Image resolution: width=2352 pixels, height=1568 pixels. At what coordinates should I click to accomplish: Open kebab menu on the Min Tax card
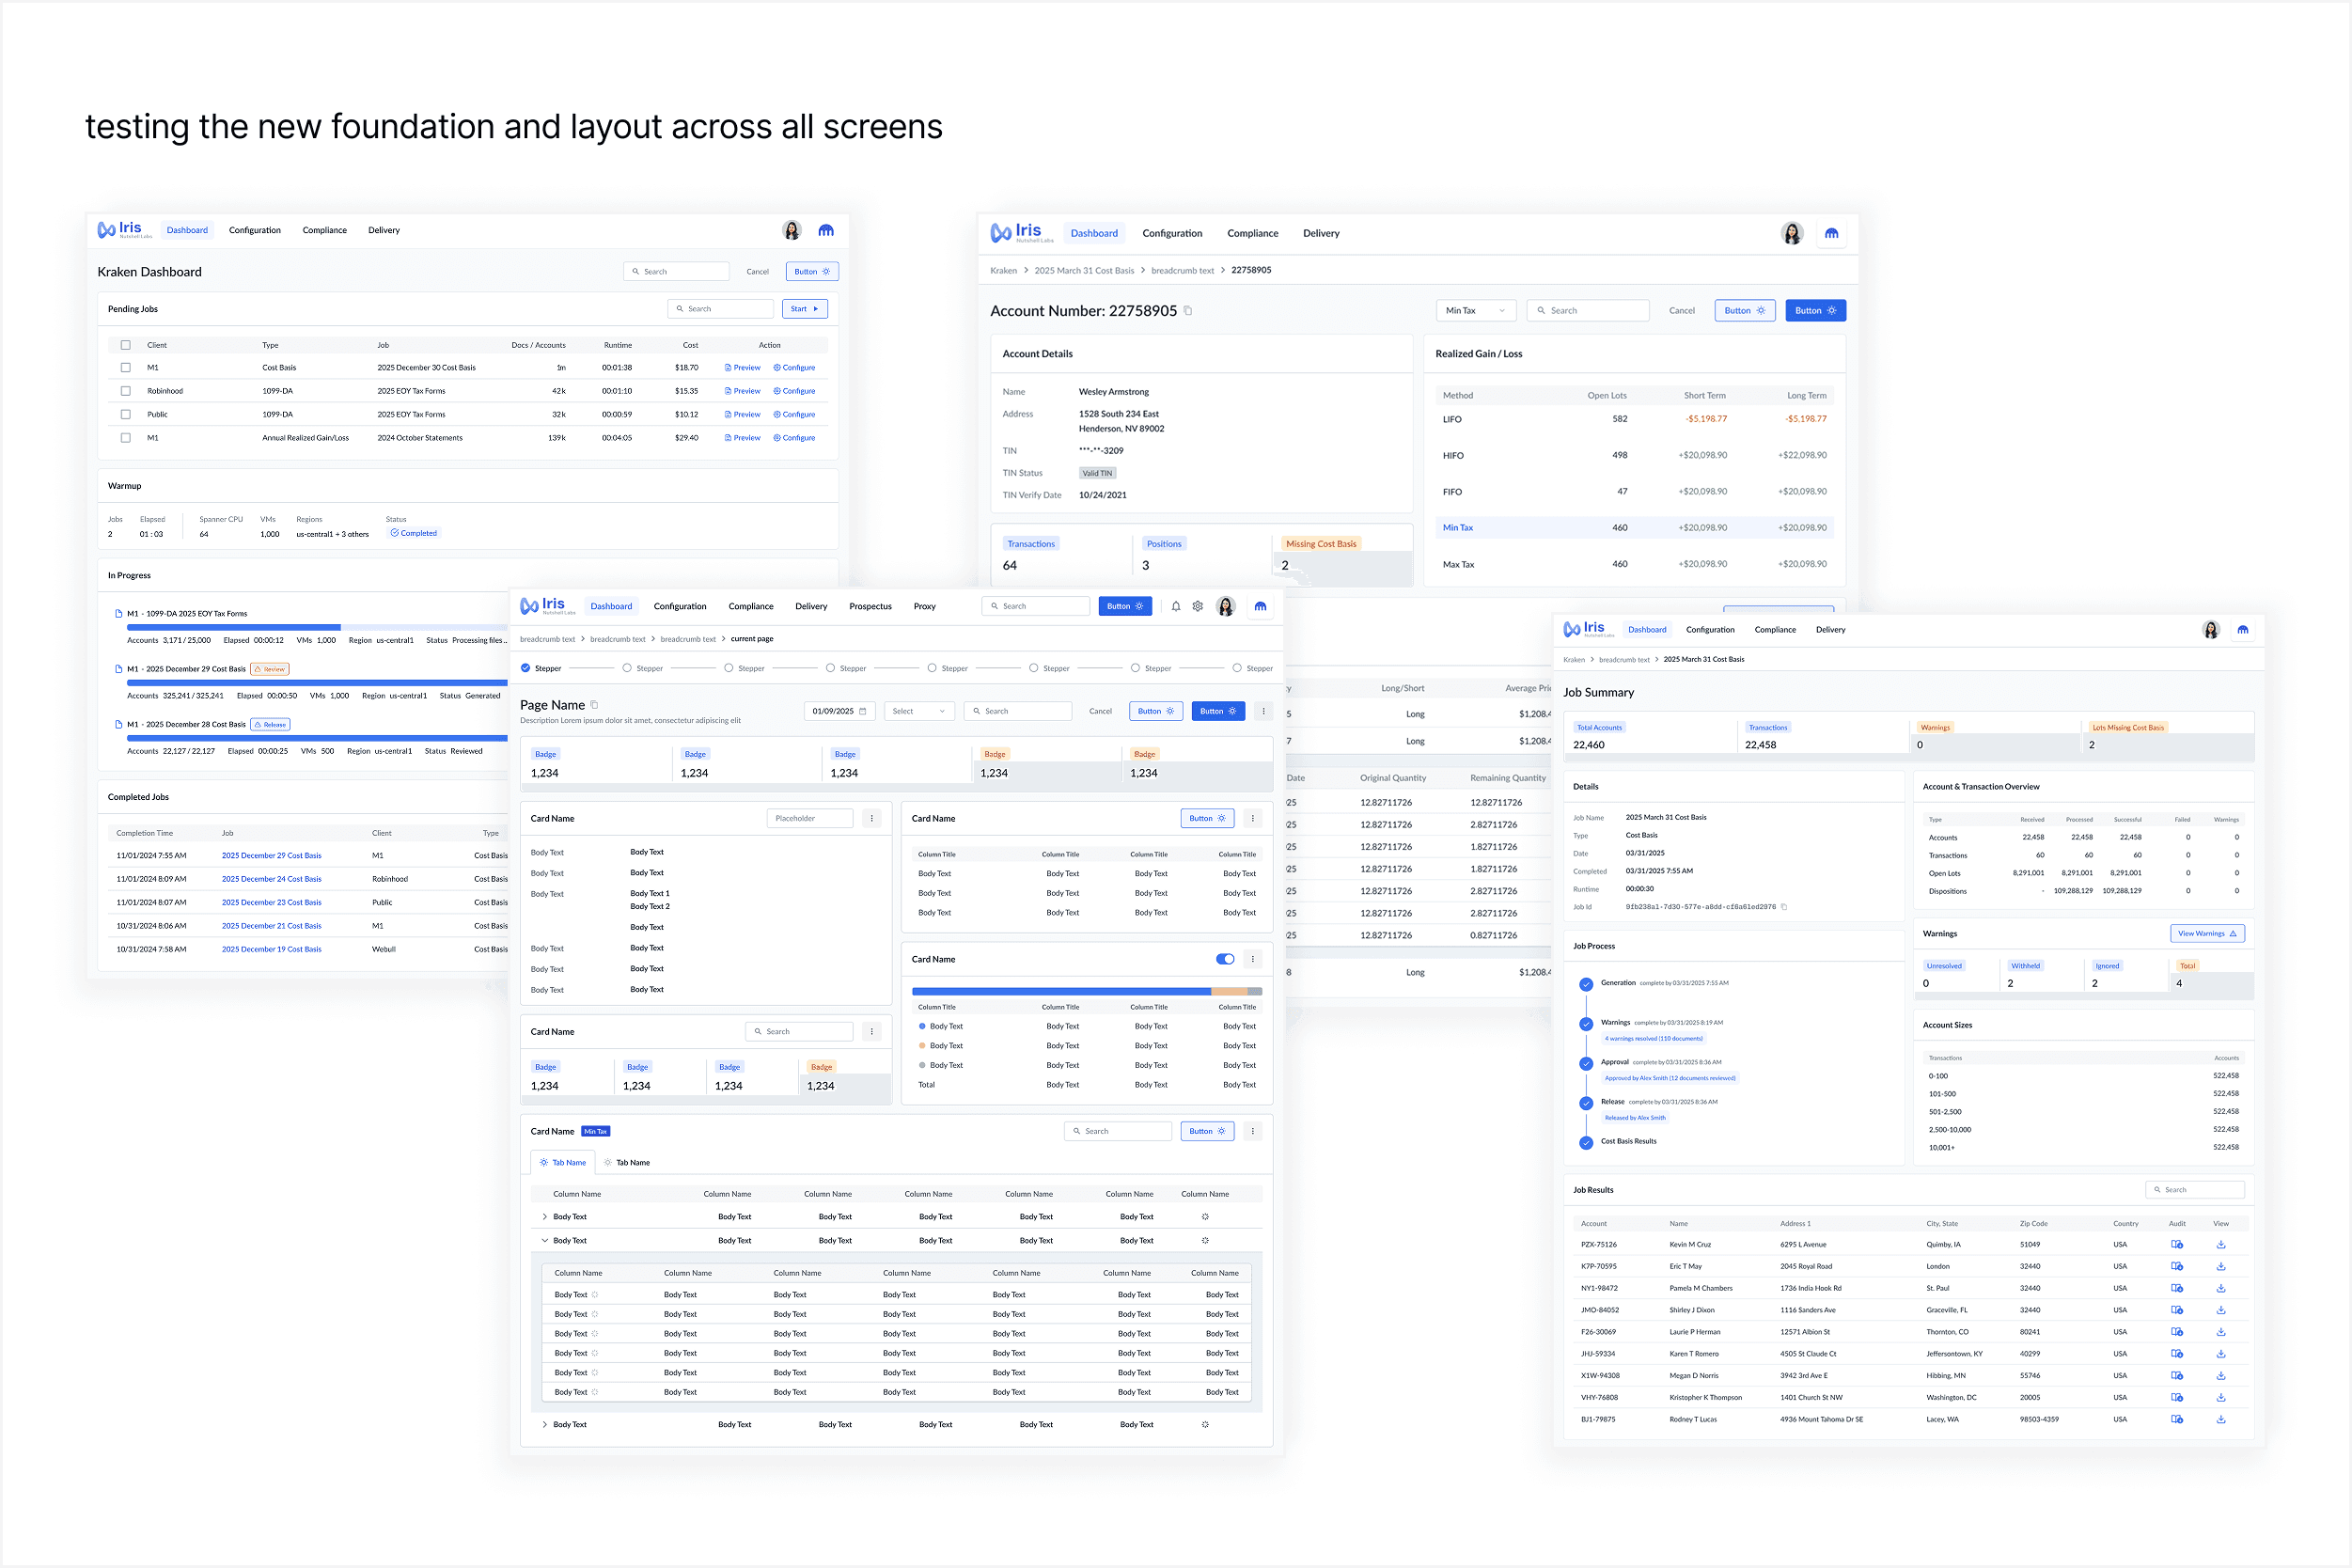click(1253, 1131)
